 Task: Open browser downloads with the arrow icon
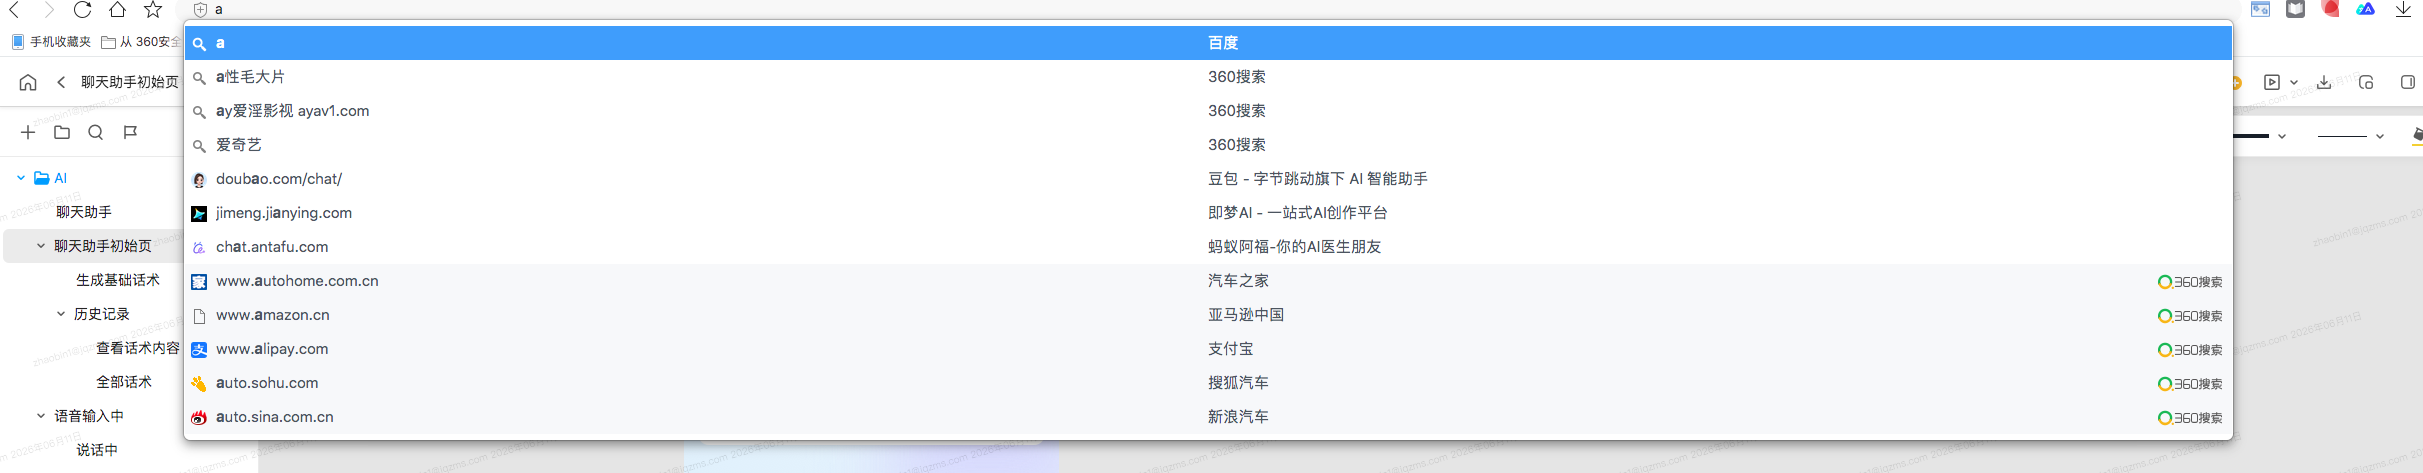pos(2403,10)
